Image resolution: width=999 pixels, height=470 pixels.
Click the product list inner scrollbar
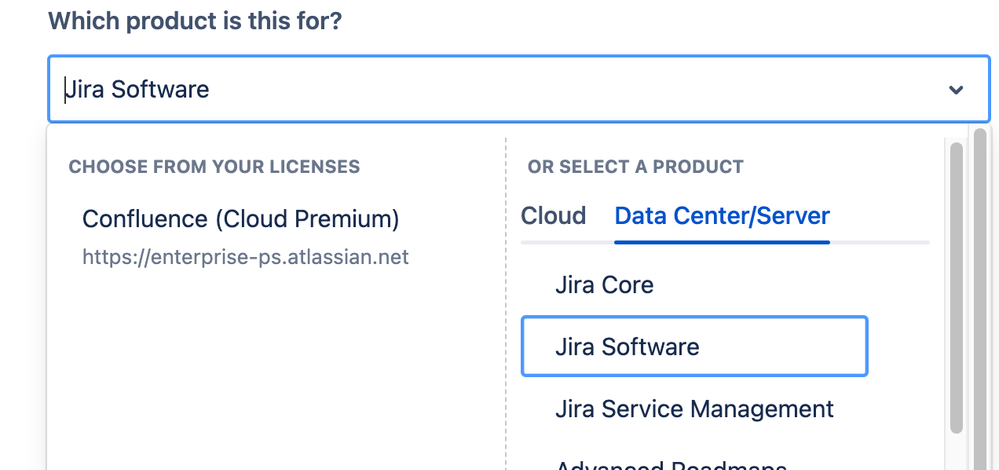click(956, 288)
